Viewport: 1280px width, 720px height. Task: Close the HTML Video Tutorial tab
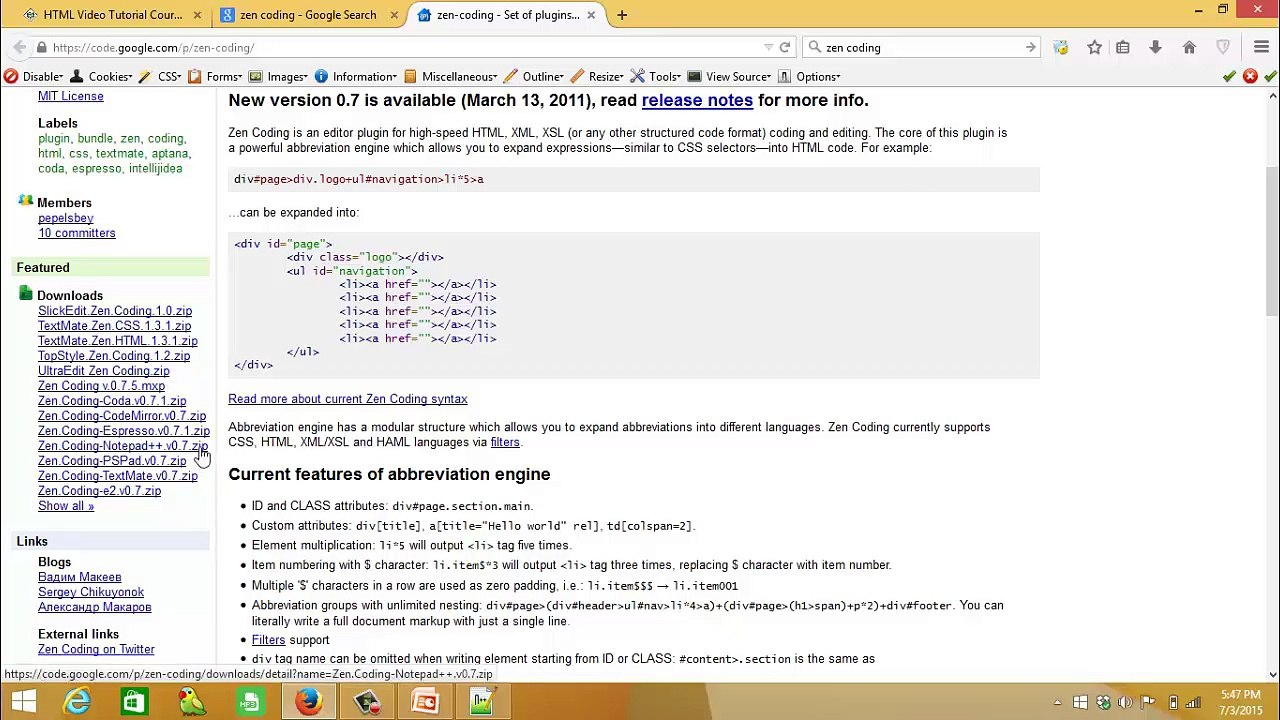pyautogui.click(x=197, y=15)
